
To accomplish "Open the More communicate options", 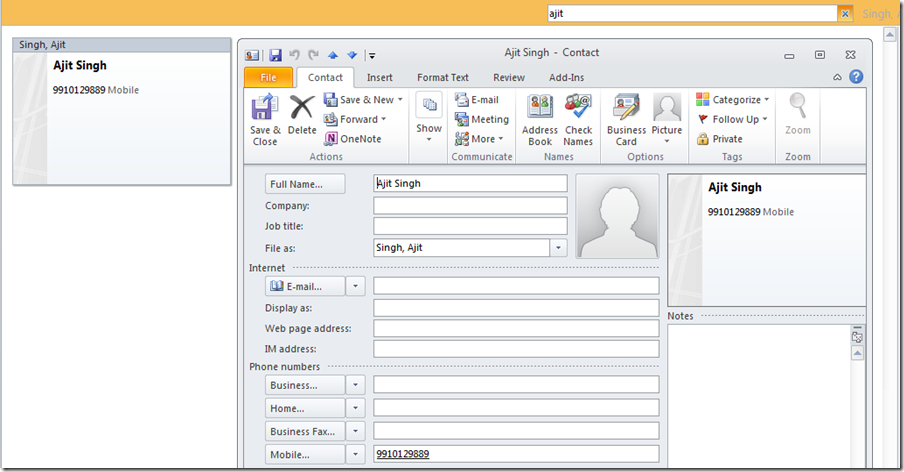I will 479,139.
